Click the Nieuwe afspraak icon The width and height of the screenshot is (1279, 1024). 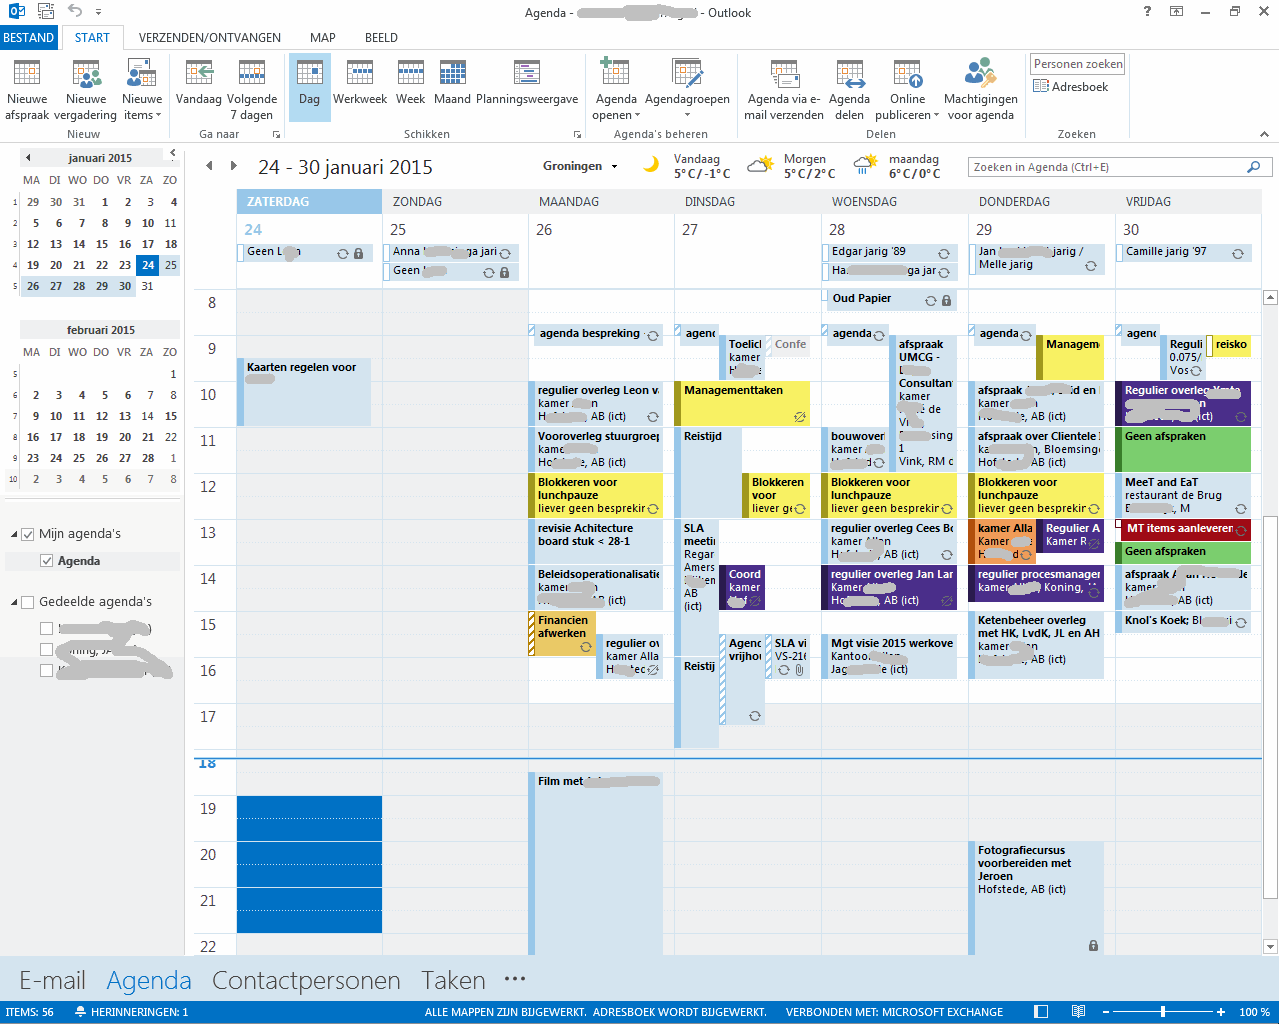coord(27,75)
